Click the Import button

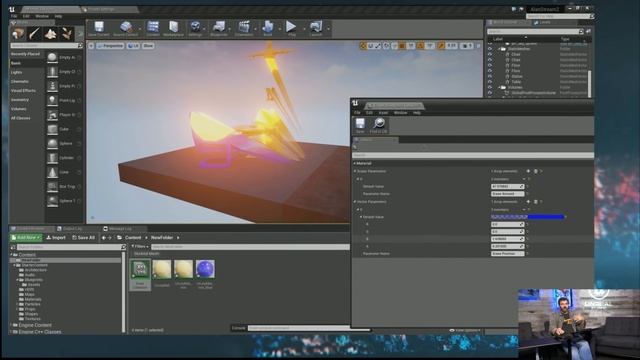coord(56,238)
